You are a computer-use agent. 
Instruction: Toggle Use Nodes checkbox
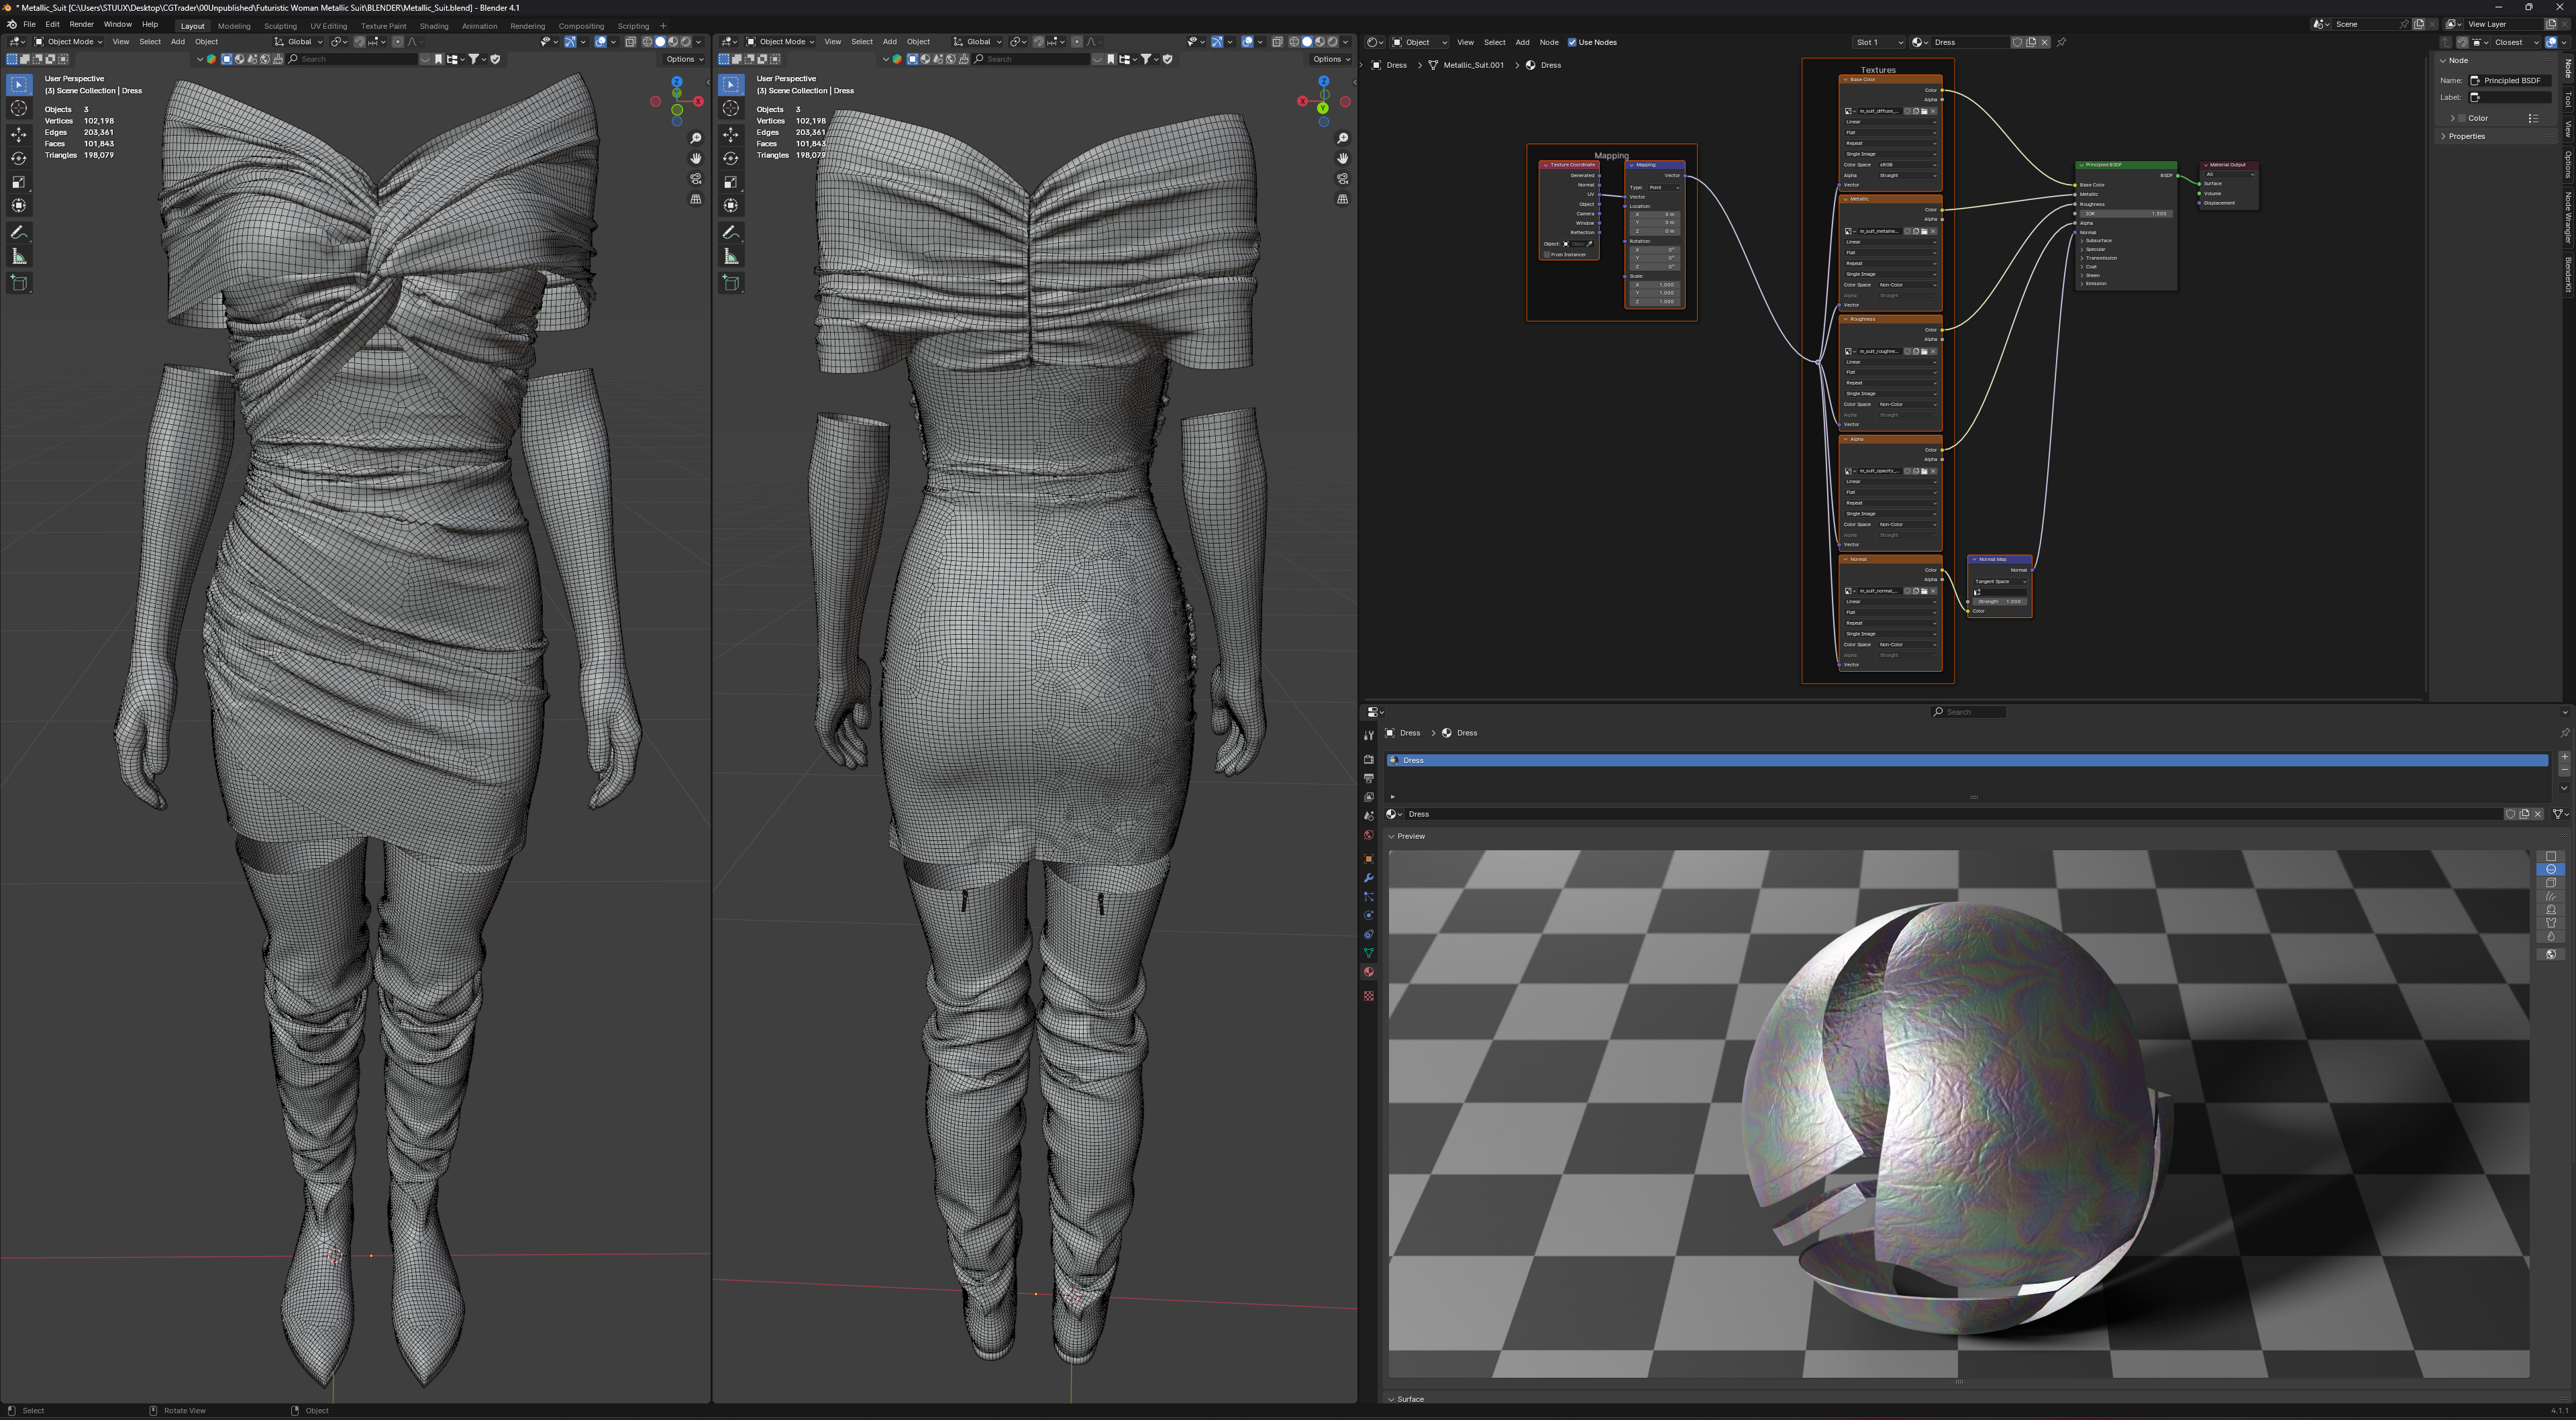[1572, 42]
